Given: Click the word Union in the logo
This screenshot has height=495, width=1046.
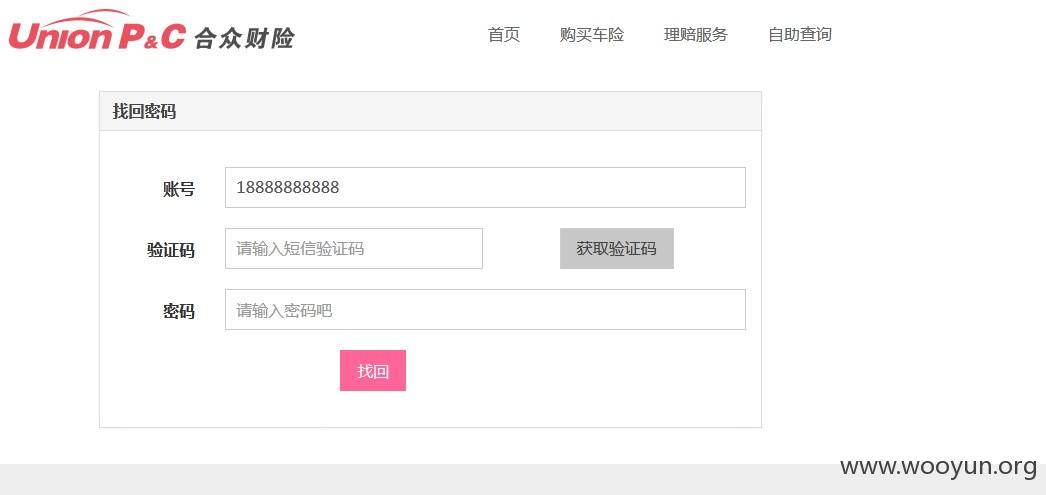Looking at the screenshot, I should click(x=60, y=36).
